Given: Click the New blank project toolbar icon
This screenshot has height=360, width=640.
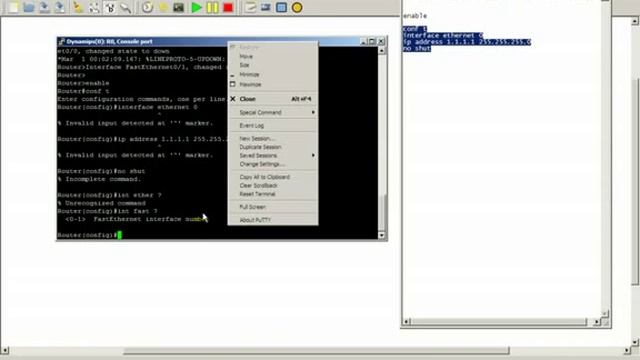Looking at the screenshot, I should point(13,7).
